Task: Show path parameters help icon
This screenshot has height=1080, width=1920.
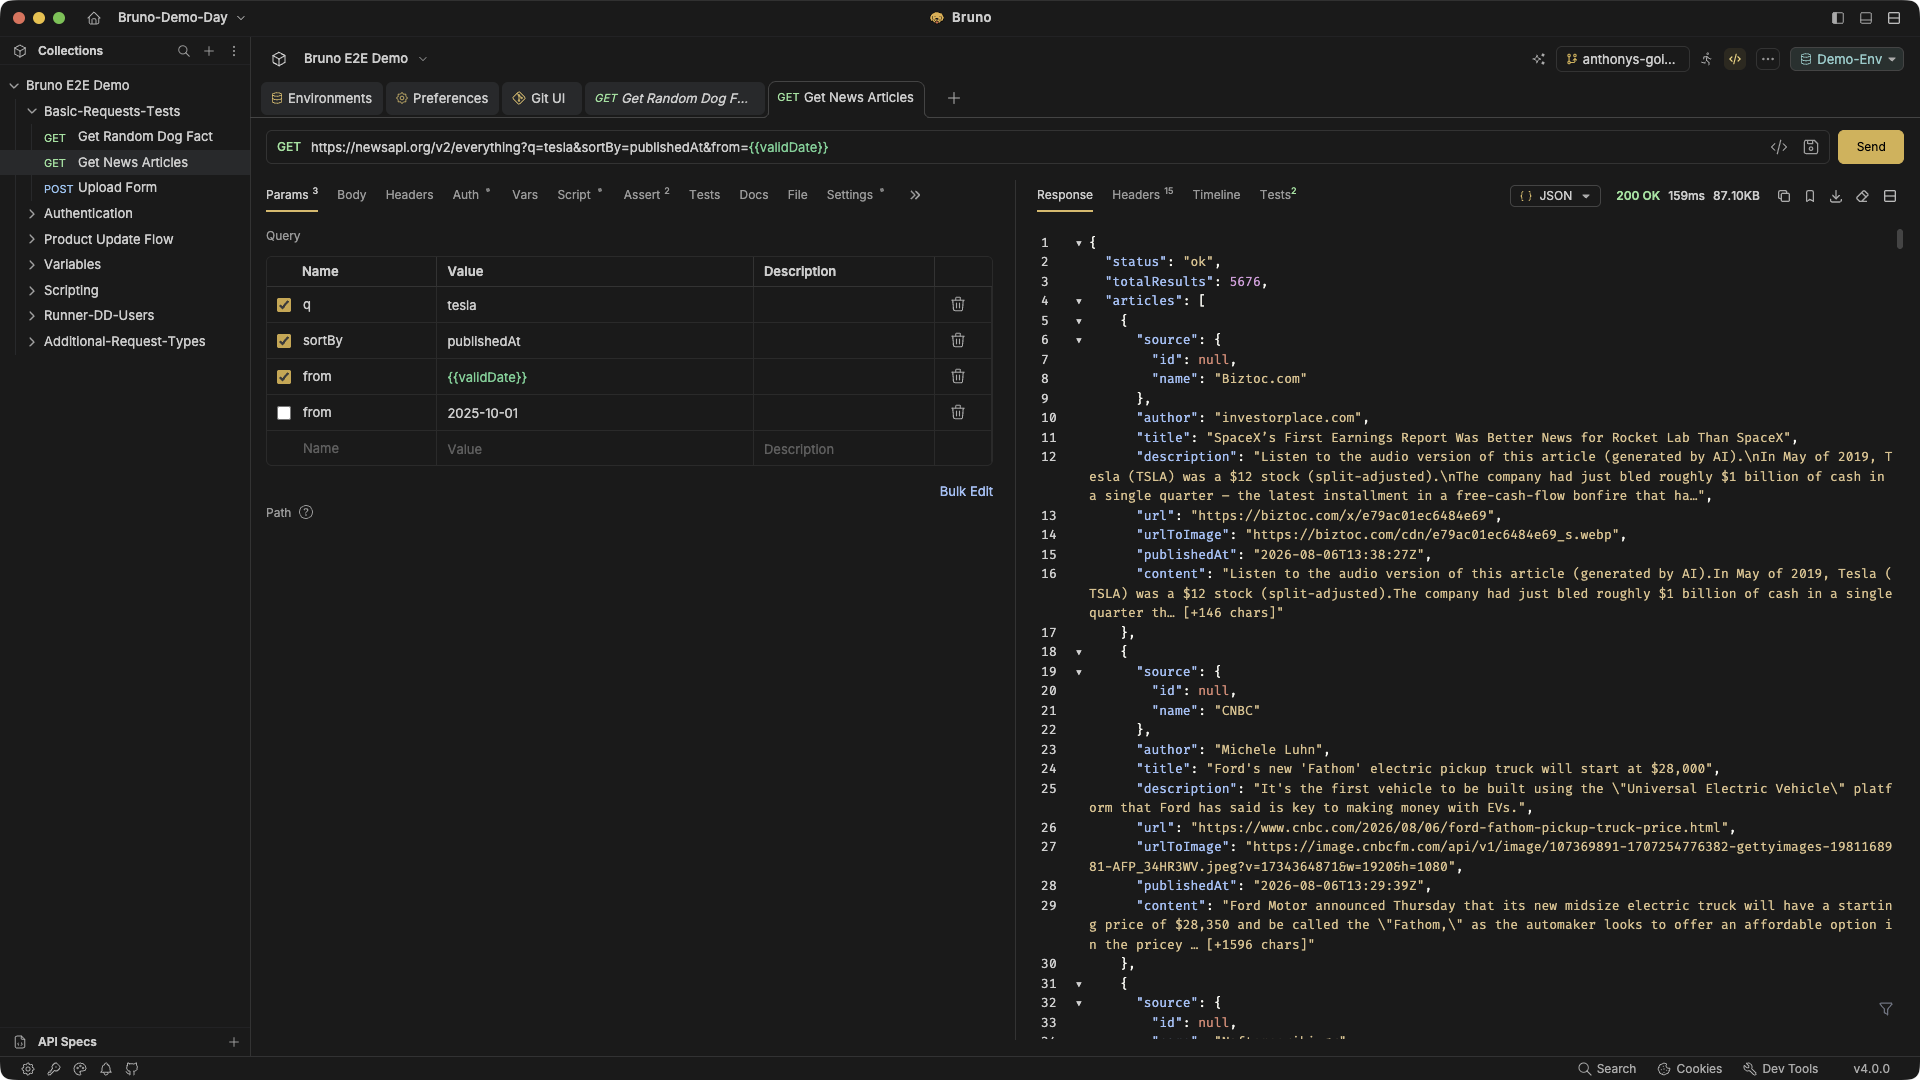Action: point(306,513)
